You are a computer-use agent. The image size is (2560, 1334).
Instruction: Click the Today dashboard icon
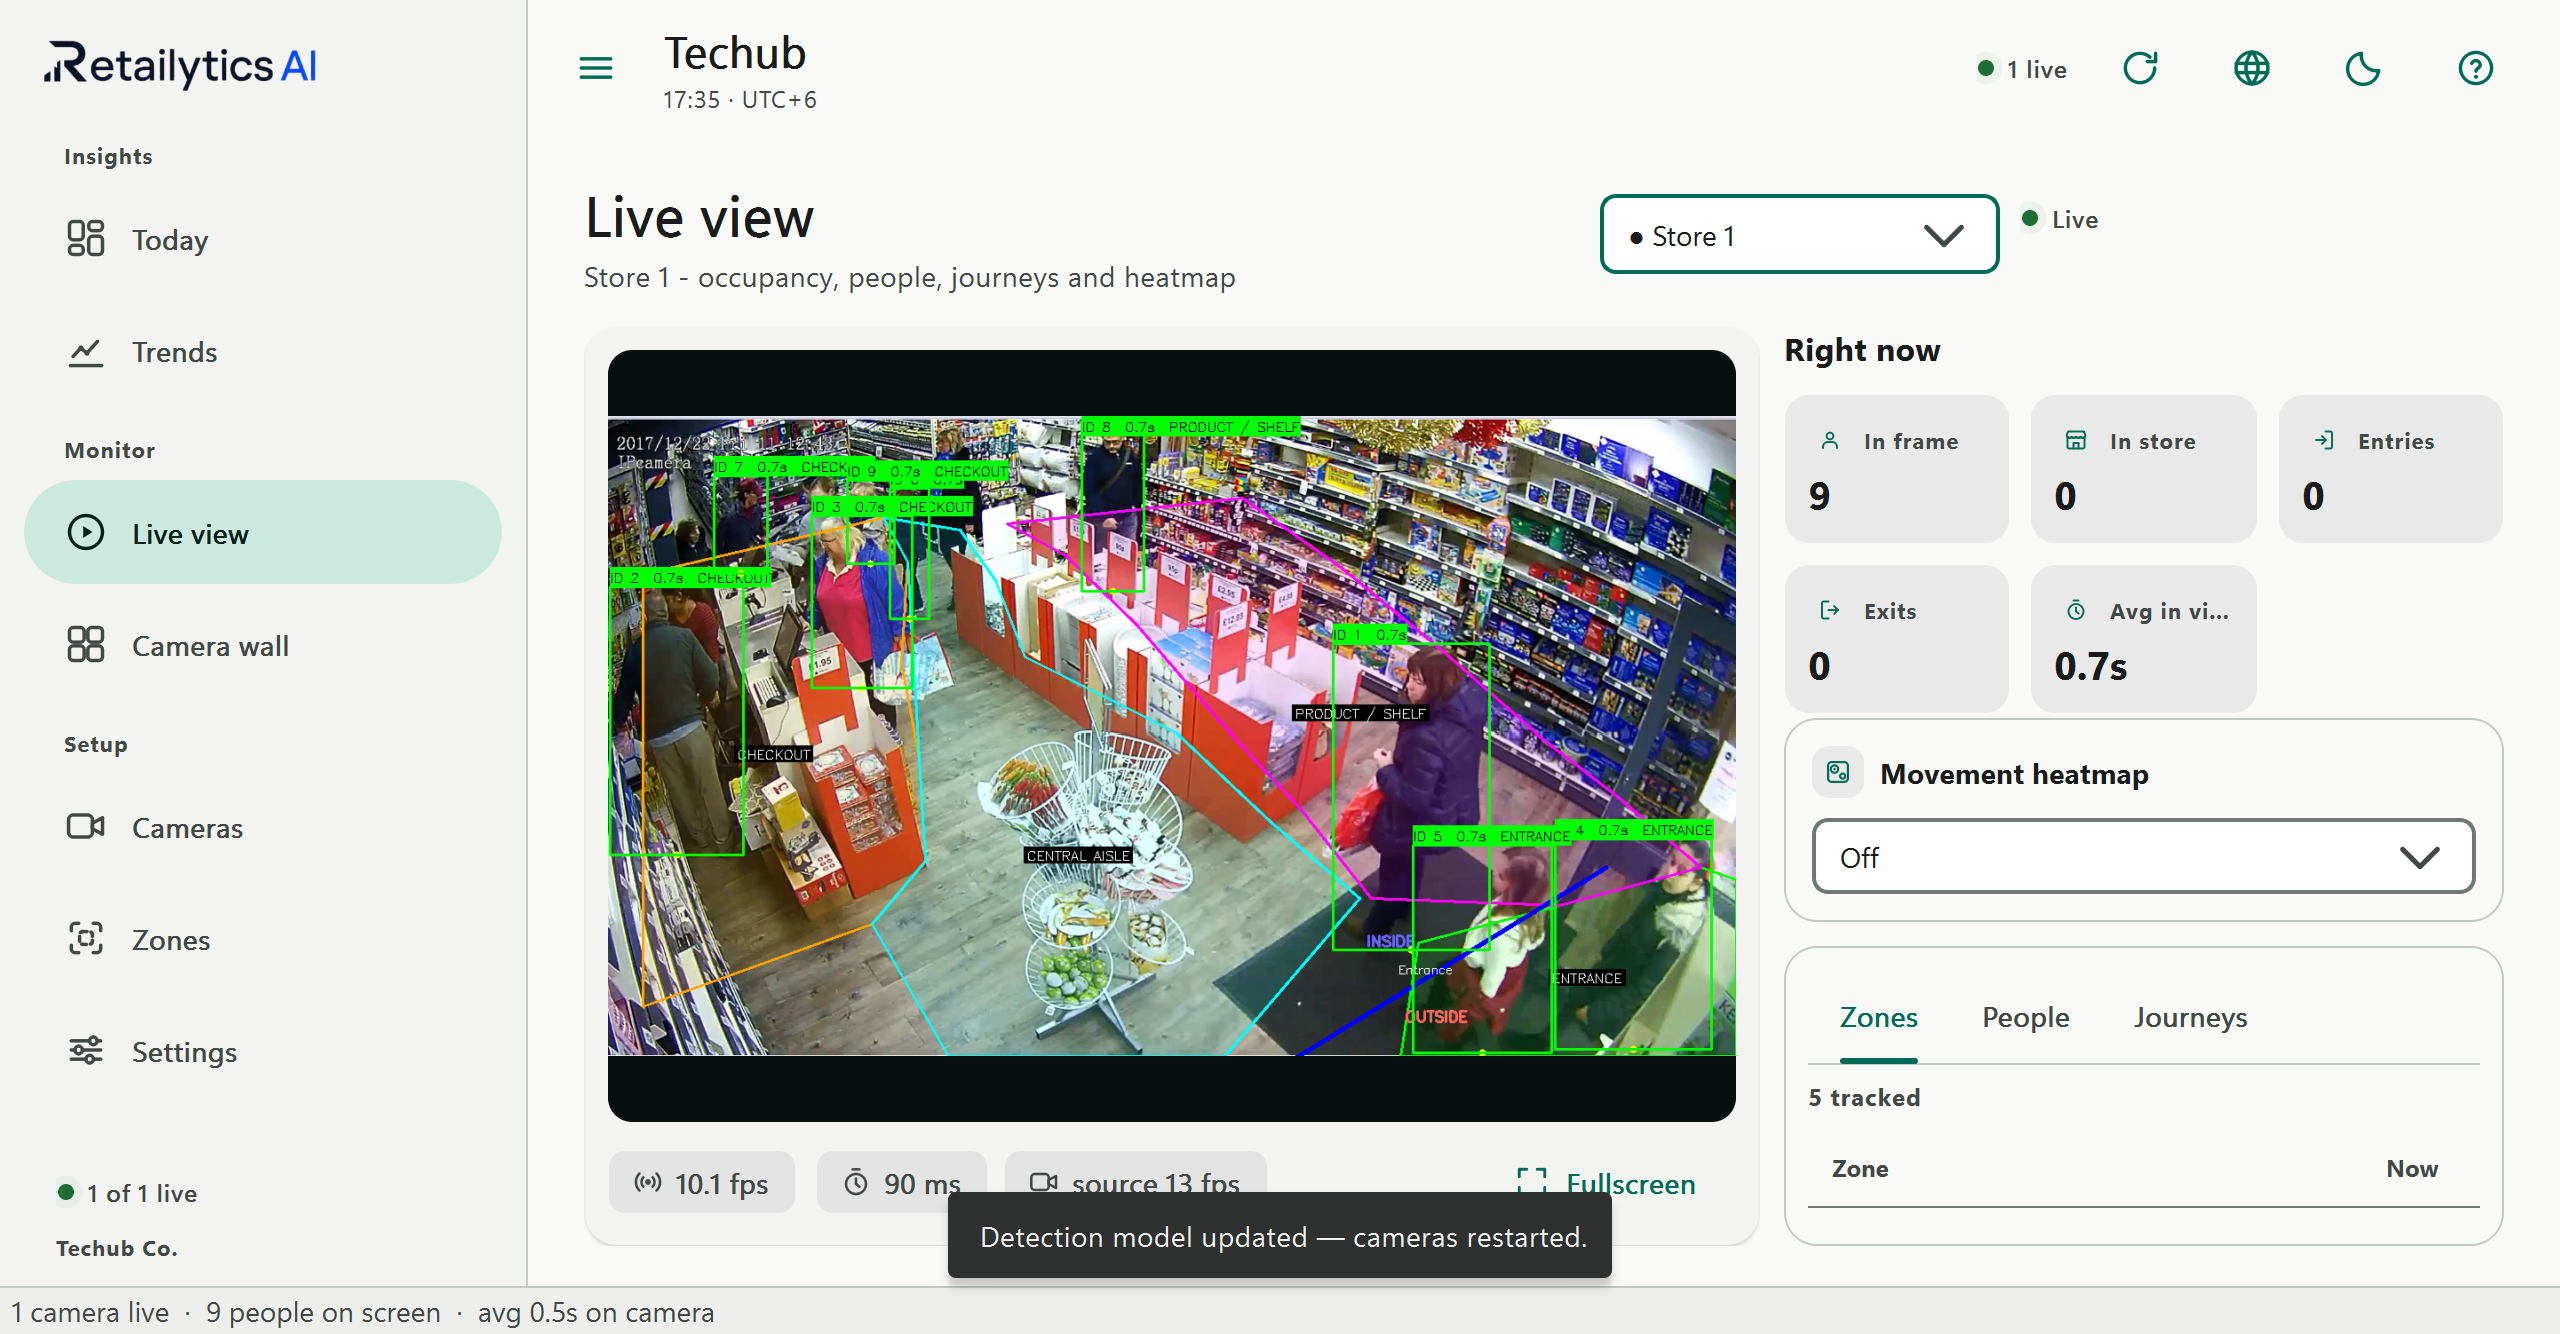(86, 238)
